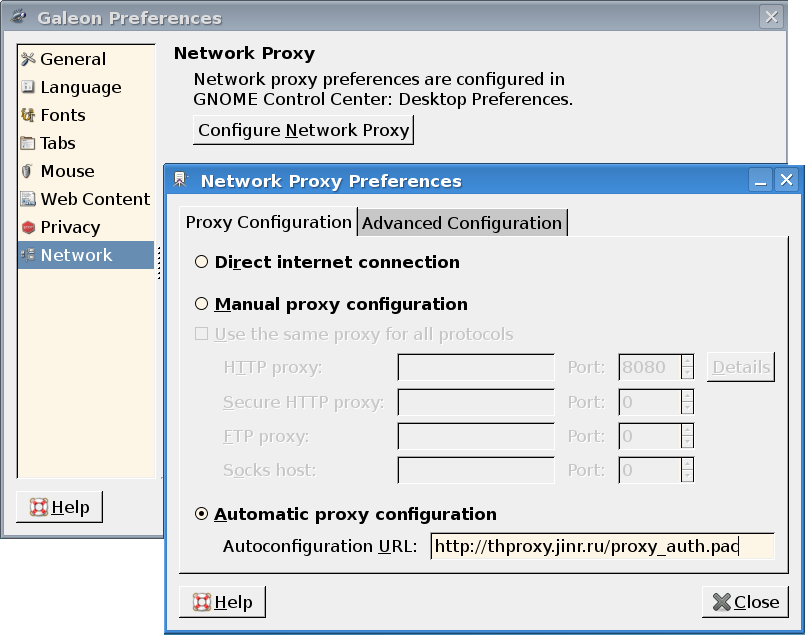805x635 pixels.
Task: Open the Fonts preferences category
Action: pyautogui.click(x=86, y=115)
